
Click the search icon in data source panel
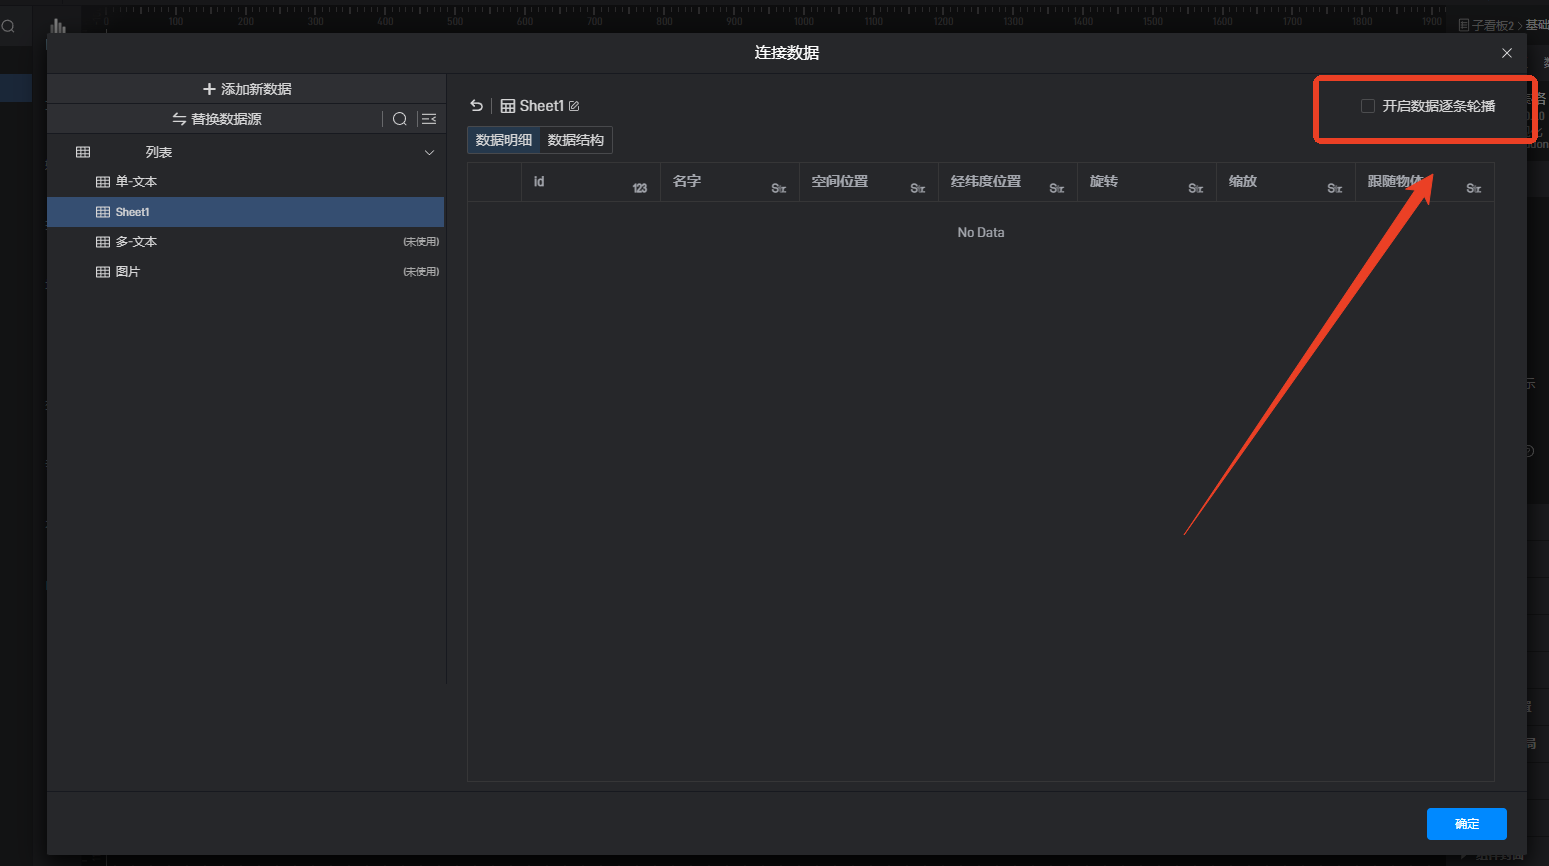point(400,119)
